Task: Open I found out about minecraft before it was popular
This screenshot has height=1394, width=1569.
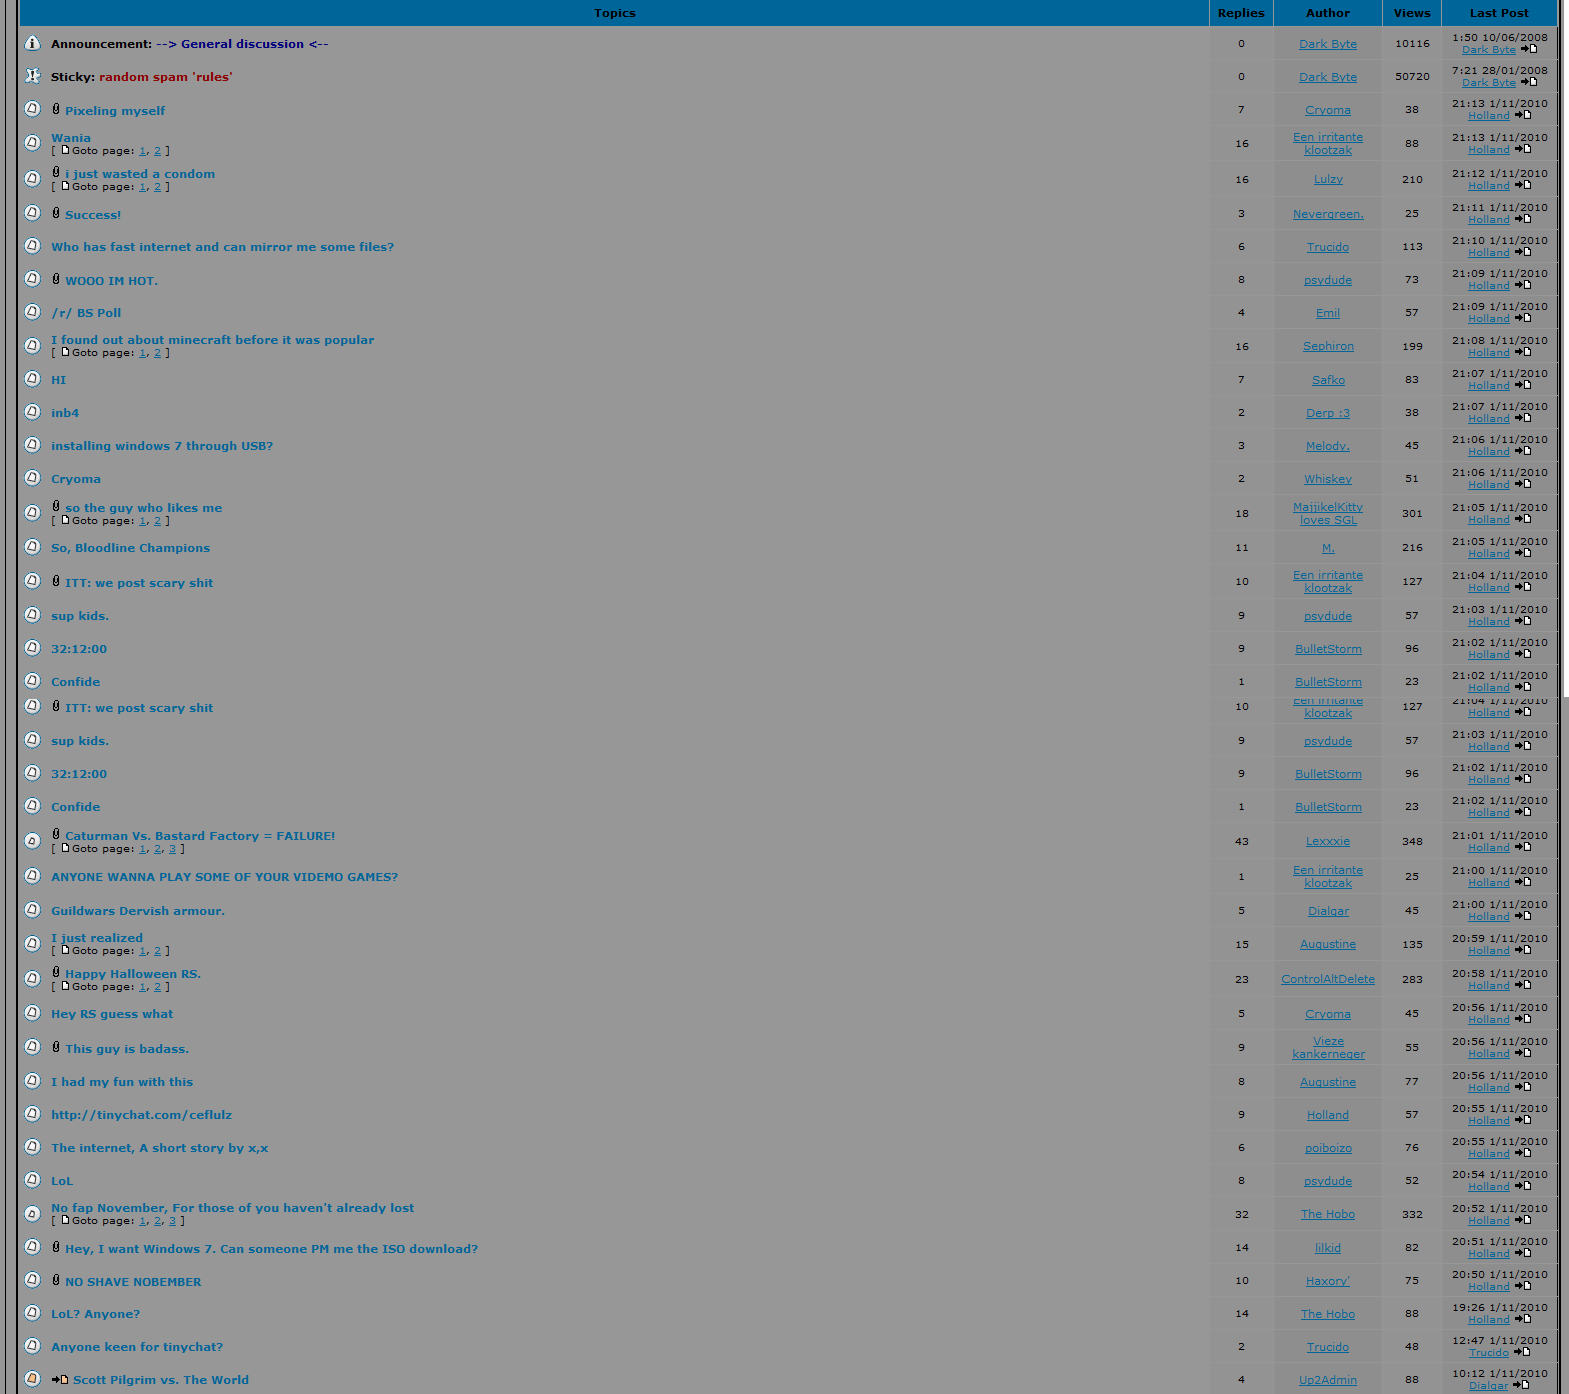Action: point(212,340)
